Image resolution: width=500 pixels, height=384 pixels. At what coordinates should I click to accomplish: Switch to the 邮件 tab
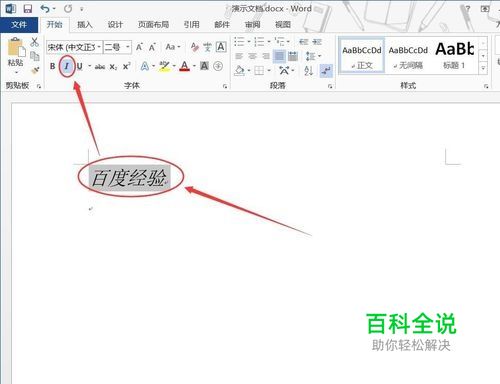click(222, 25)
